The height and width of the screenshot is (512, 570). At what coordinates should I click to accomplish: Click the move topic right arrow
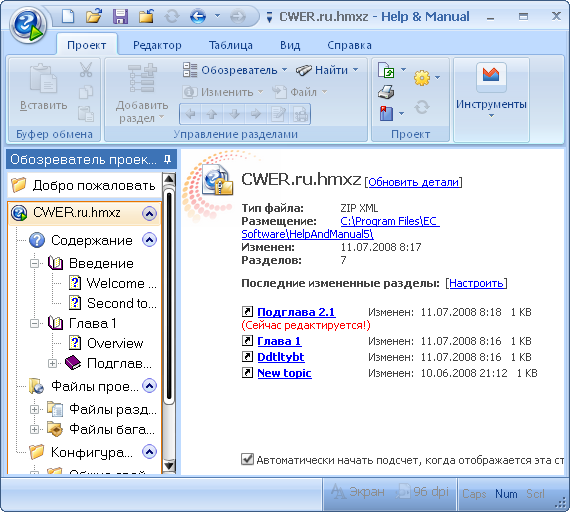[256, 114]
